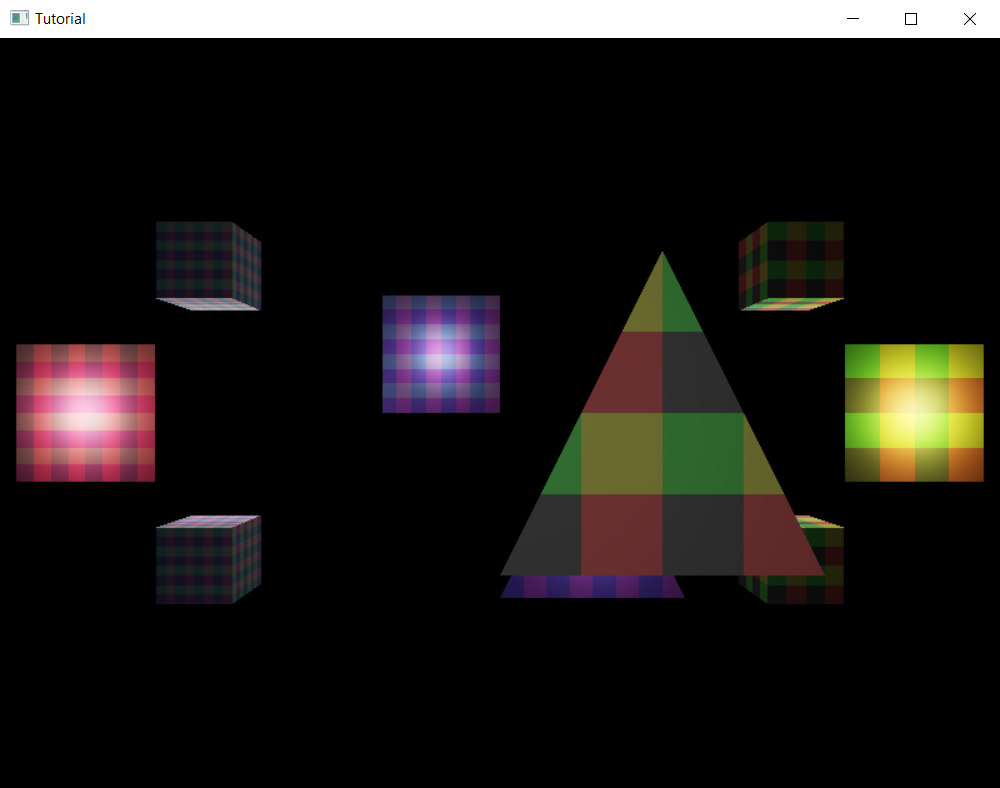Click the top-right red-green plaid cube
Viewport: 1000px width, 788px height.
pos(790,265)
